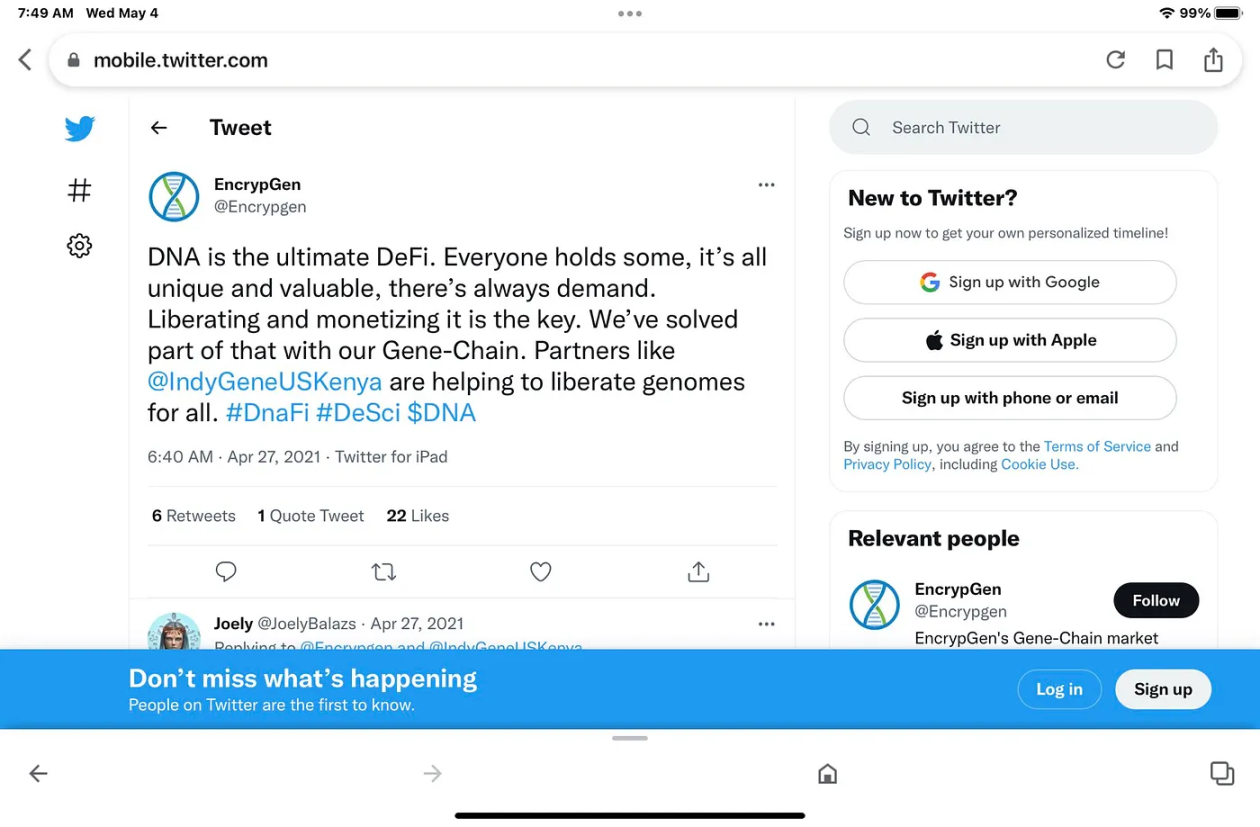View the 6 Retweets list
Image resolution: width=1260 pixels, height=827 pixels.
[194, 516]
